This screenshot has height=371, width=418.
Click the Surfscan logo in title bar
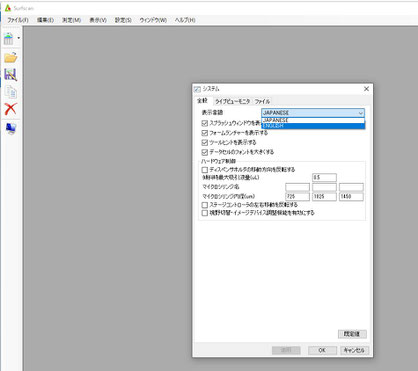(7, 8)
